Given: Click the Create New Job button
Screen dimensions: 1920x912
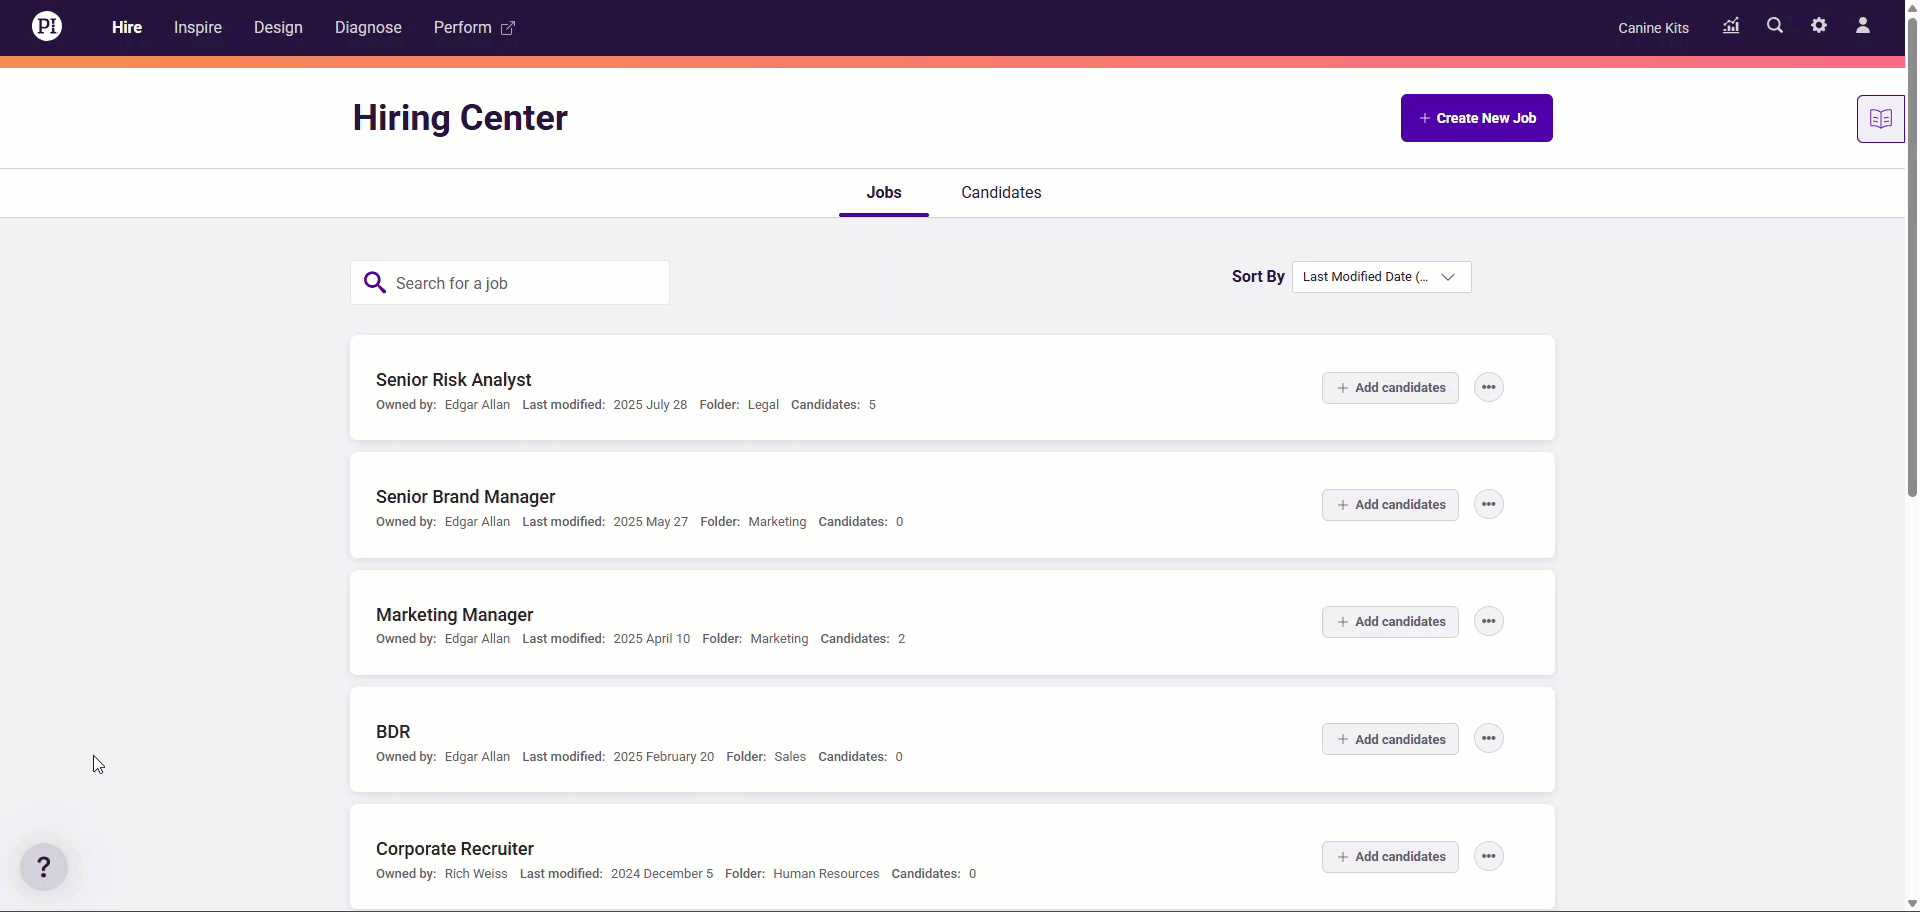Looking at the screenshot, I should click(1476, 118).
